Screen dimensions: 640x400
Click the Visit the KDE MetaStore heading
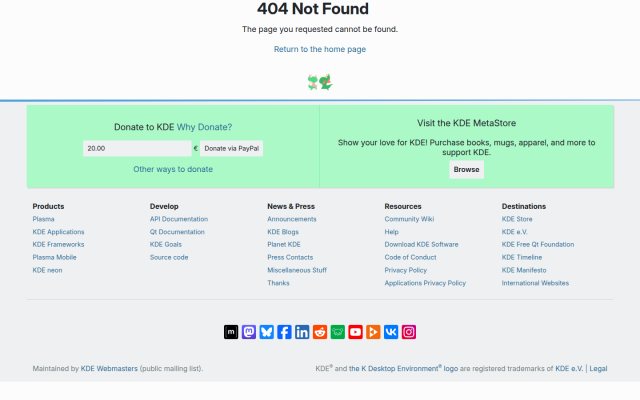467,123
